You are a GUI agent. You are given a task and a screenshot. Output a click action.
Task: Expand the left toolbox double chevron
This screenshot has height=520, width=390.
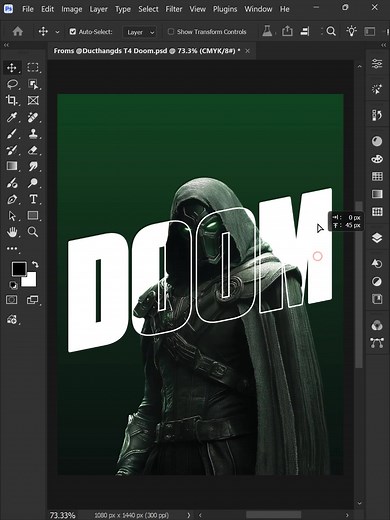(6, 45)
